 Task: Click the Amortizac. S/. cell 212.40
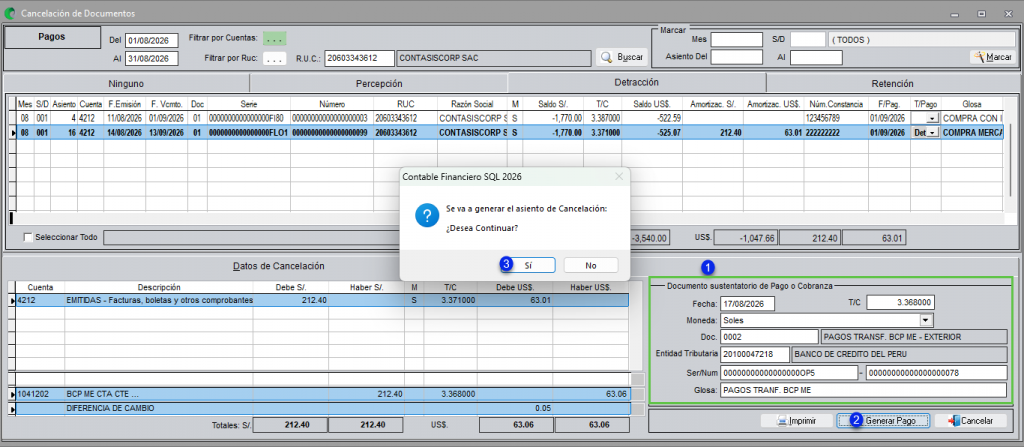(712, 132)
